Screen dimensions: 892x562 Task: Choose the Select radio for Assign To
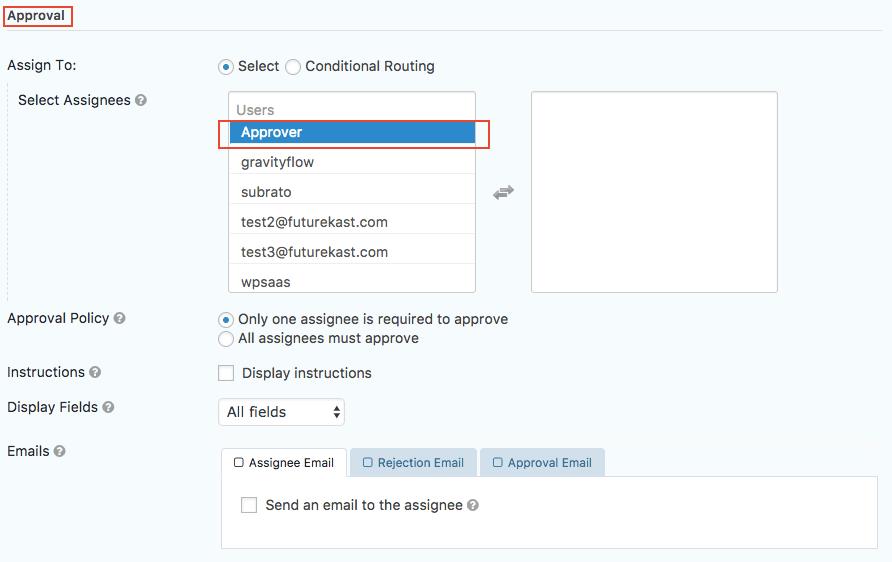pos(226,67)
